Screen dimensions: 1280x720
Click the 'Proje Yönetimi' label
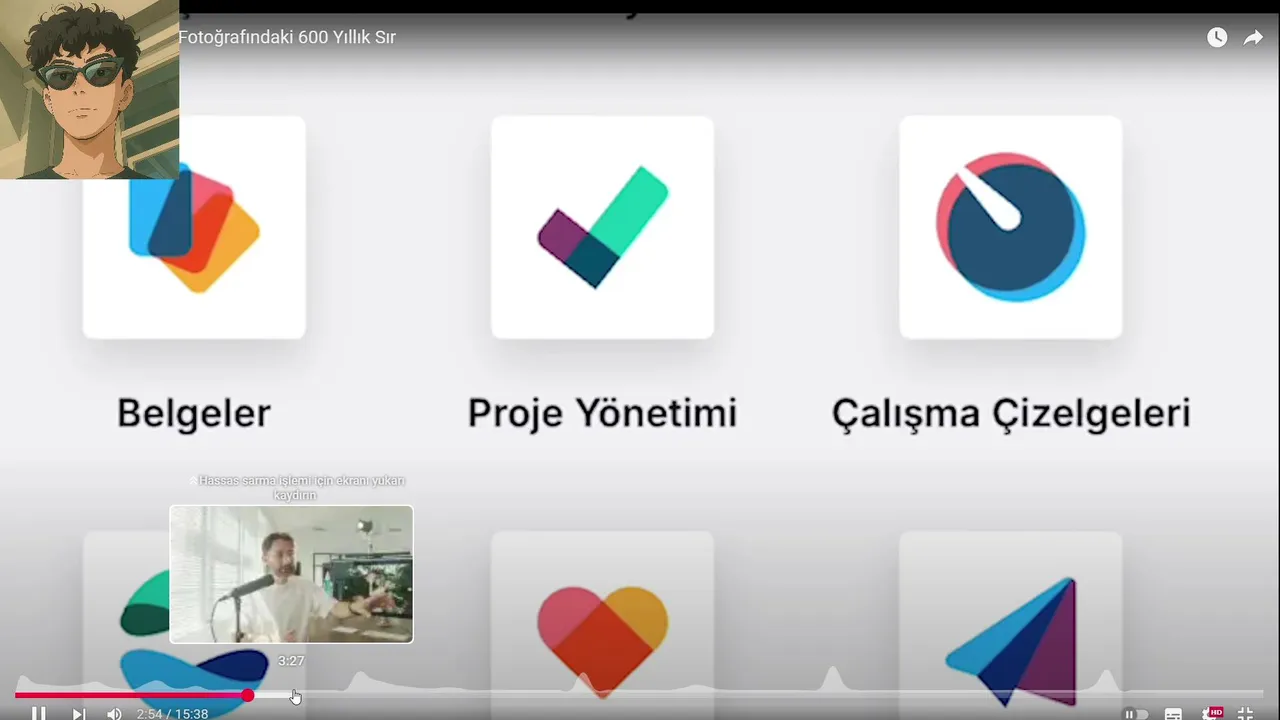(x=603, y=413)
